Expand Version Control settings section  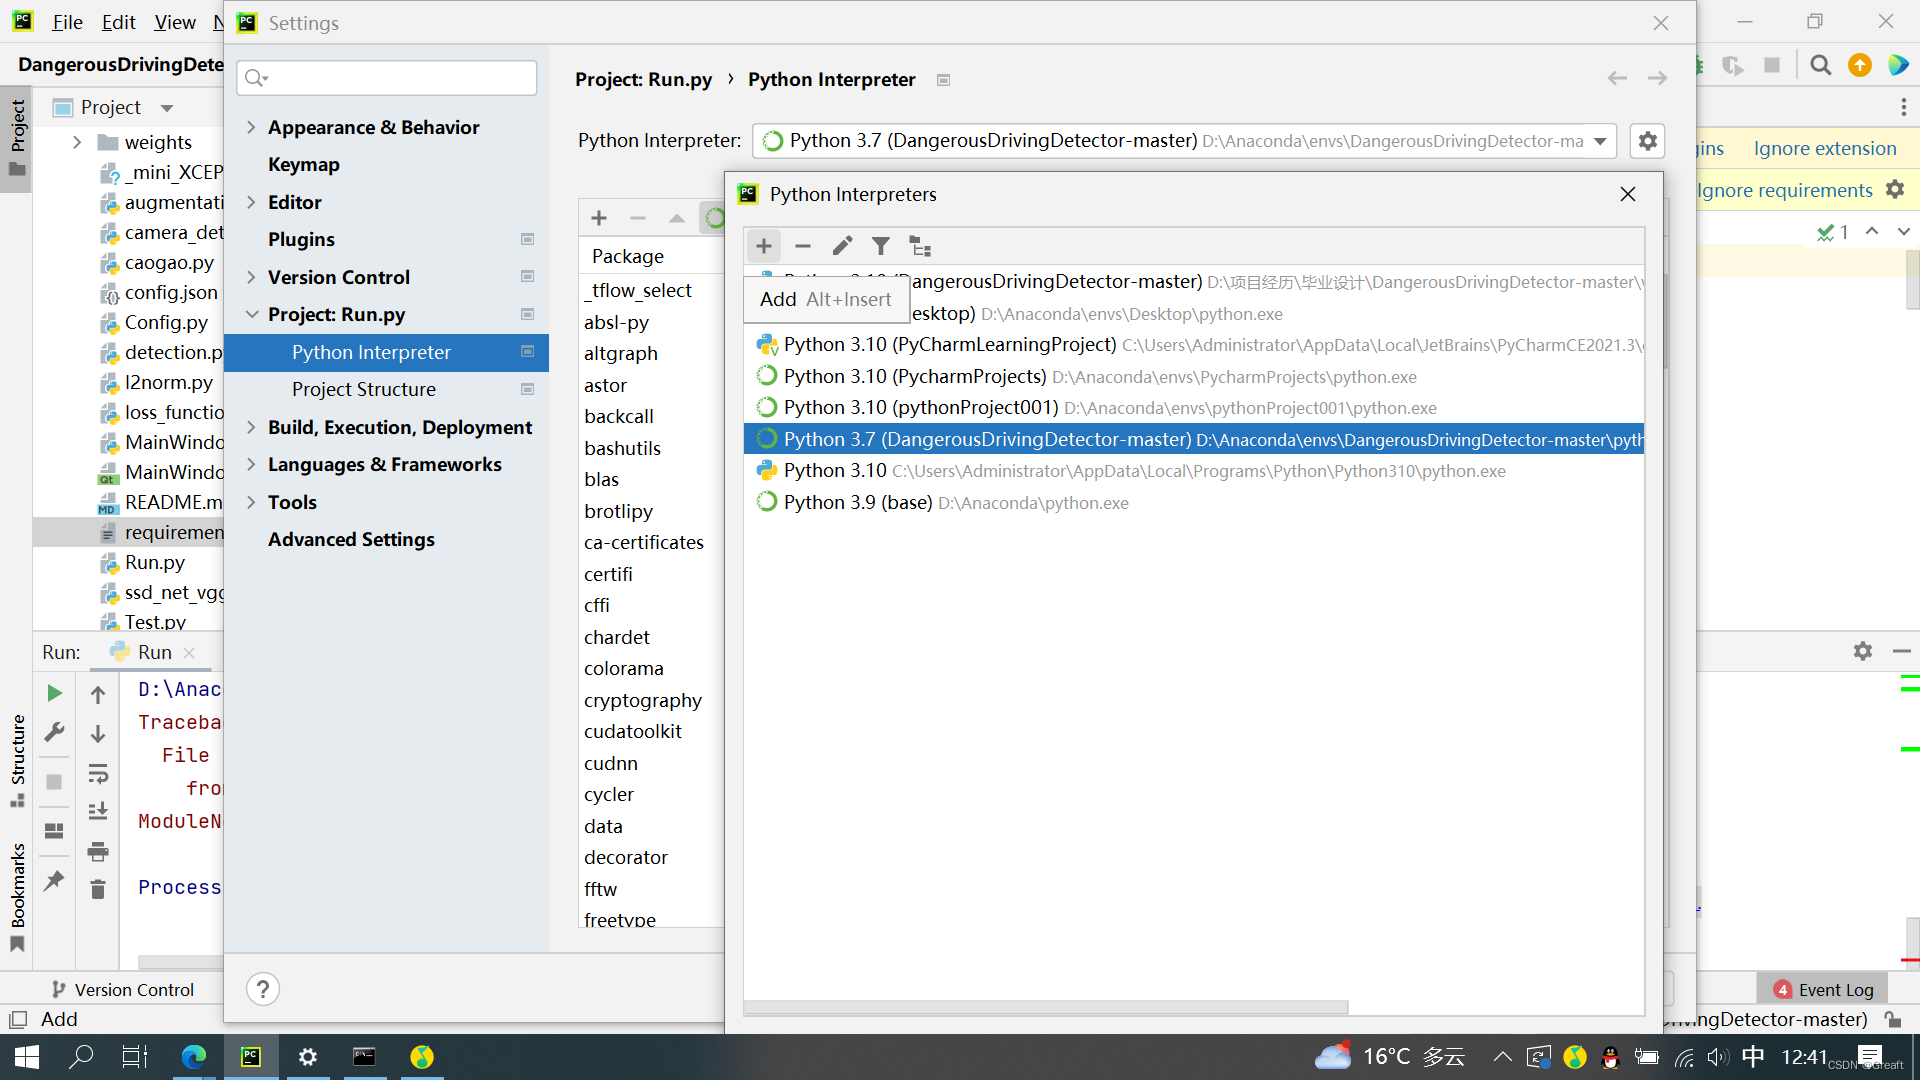(251, 277)
